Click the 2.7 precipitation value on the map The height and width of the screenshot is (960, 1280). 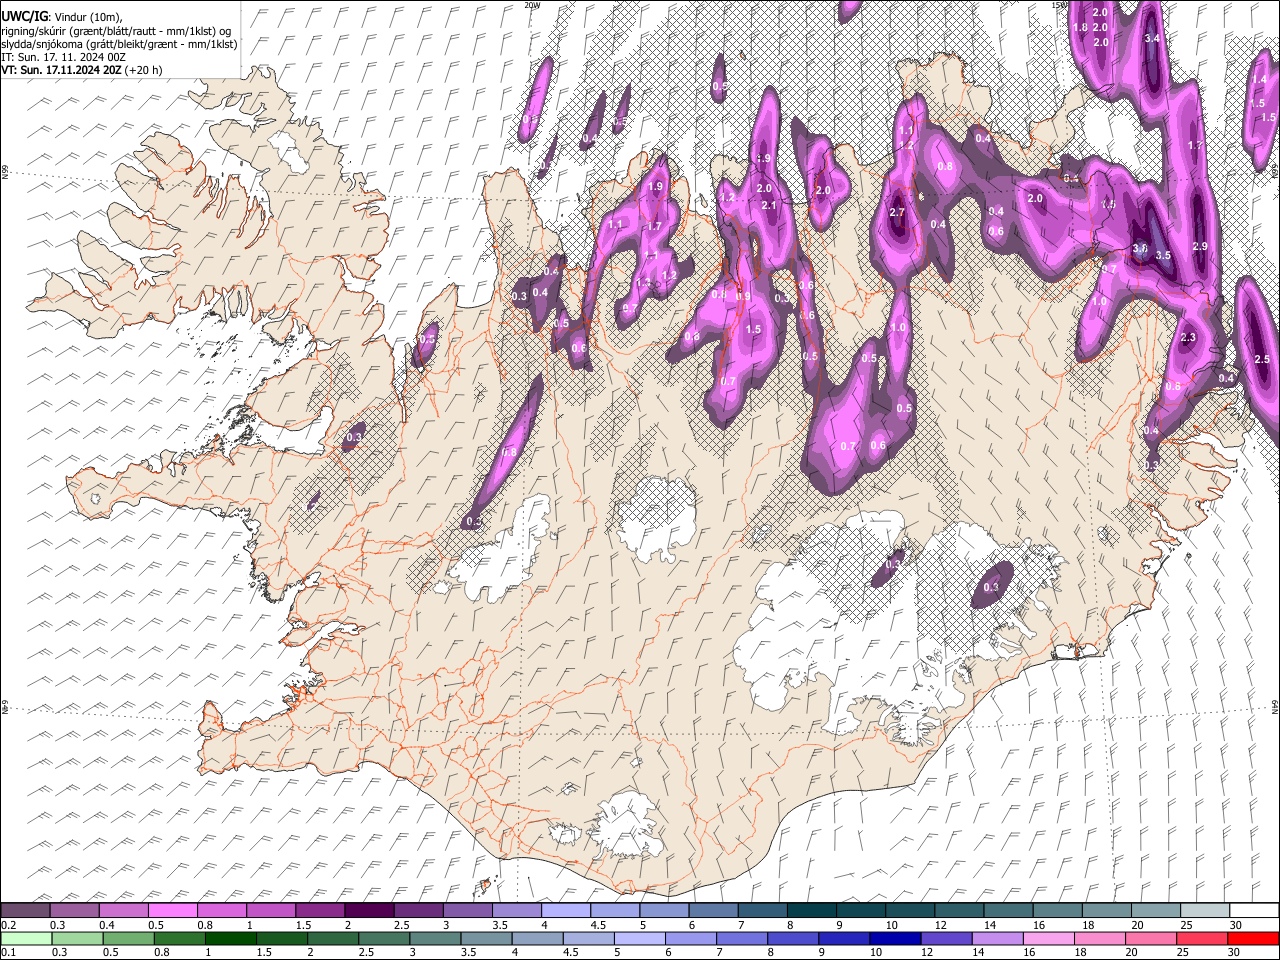pyautogui.click(x=897, y=213)
